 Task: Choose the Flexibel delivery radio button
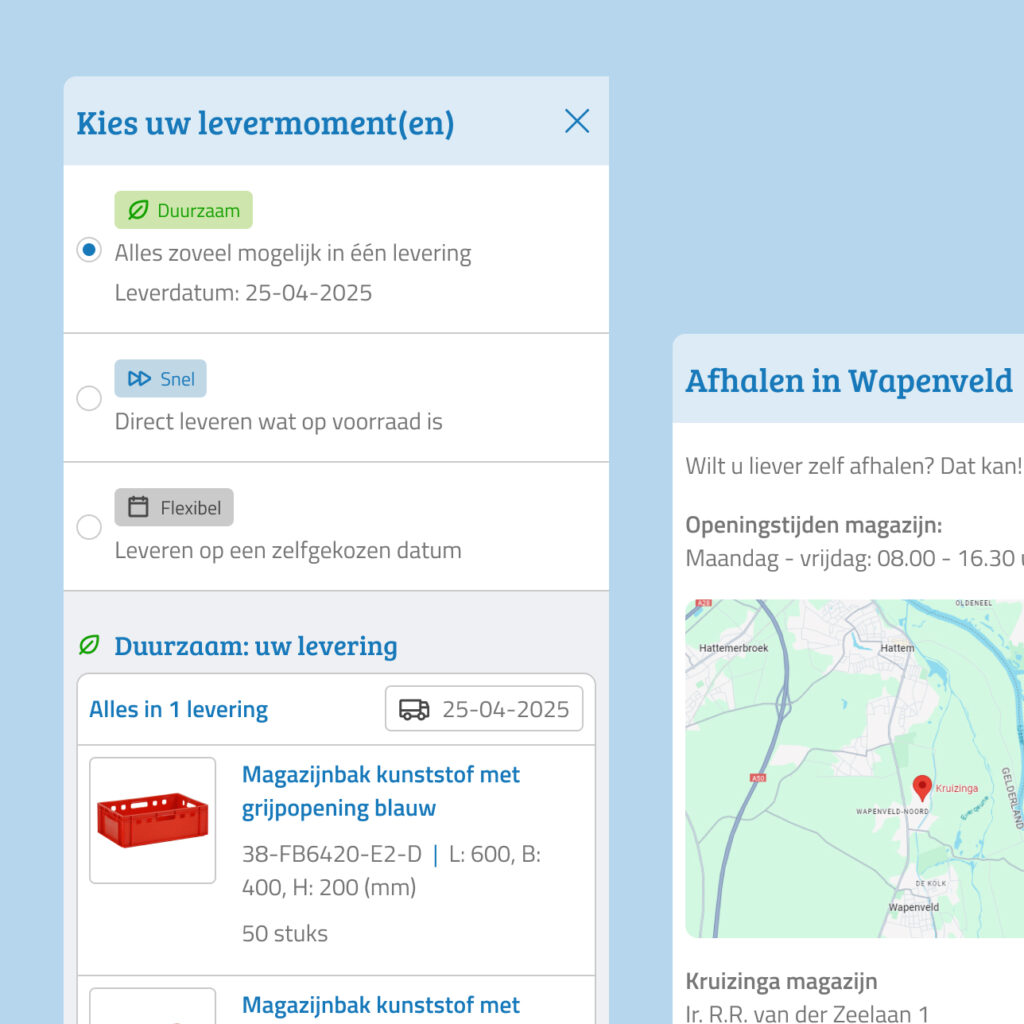pyautogui.click(x=89, y=527)
